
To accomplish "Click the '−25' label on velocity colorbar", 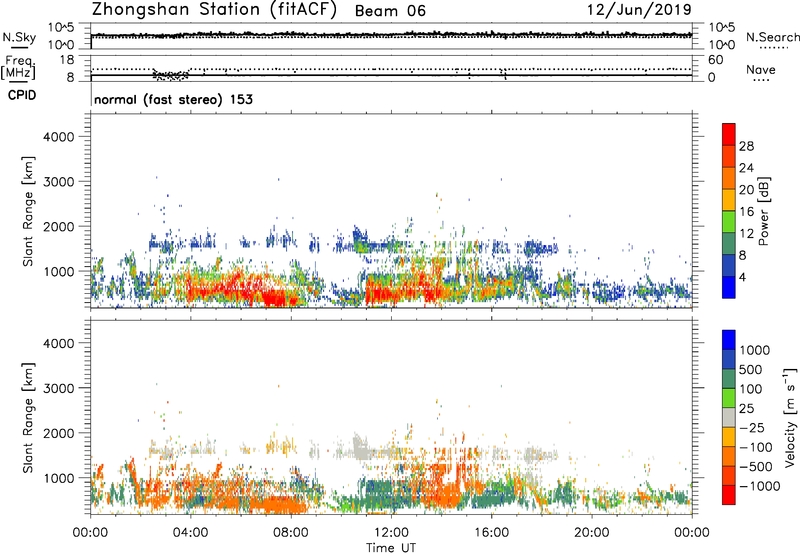I will [x=752, y=427].
